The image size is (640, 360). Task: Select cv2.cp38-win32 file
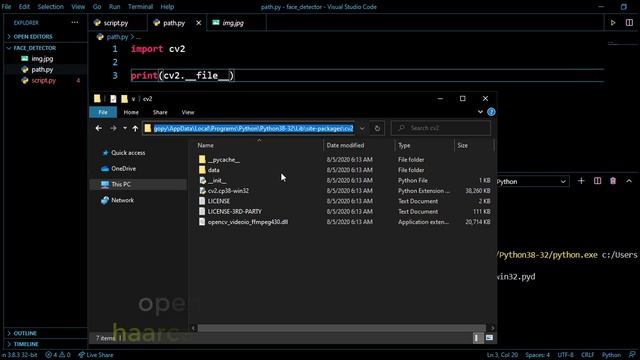coord(228,191)
